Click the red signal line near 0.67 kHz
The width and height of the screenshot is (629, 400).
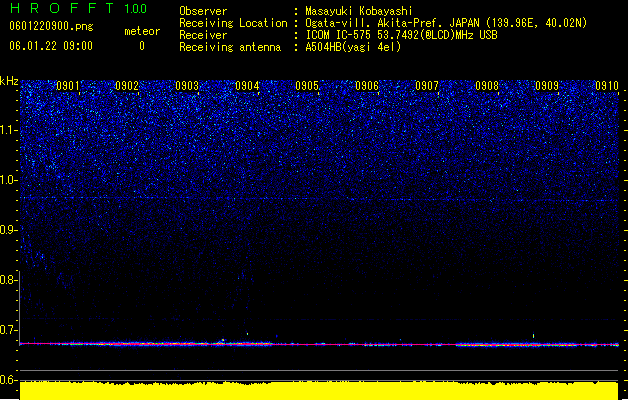(319, 344)
